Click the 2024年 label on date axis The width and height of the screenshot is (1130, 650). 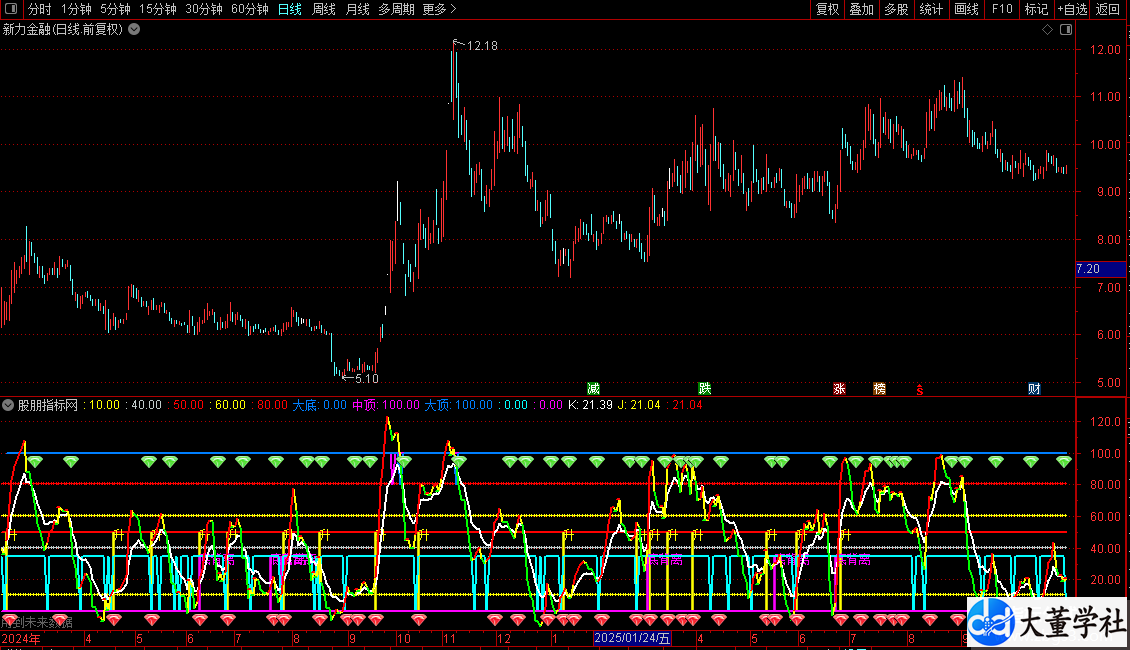21,638
